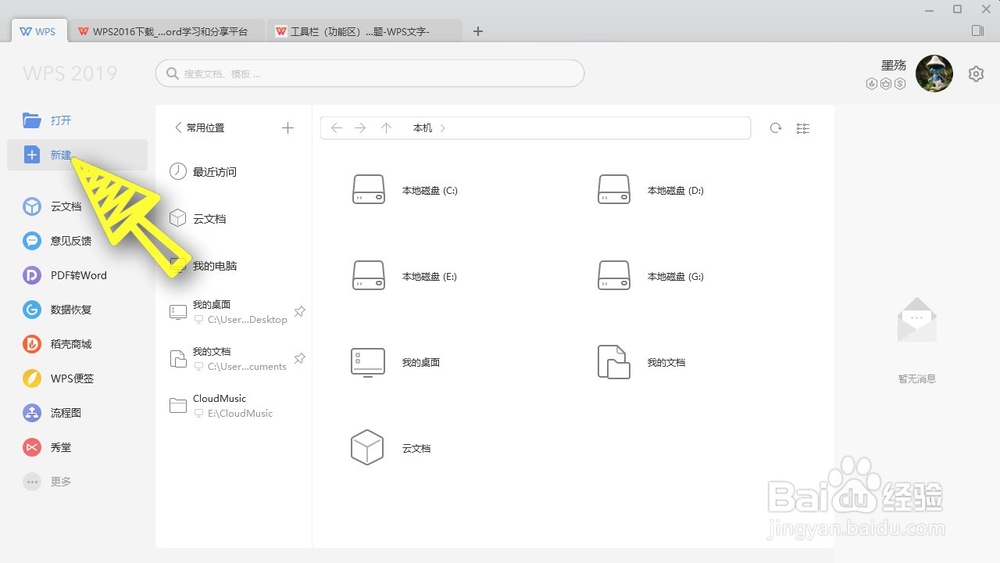The height and width of the screenshot is (563, 1000).
Task: Open 数据恢复 data recovery tool
Action: coord(57,310)
